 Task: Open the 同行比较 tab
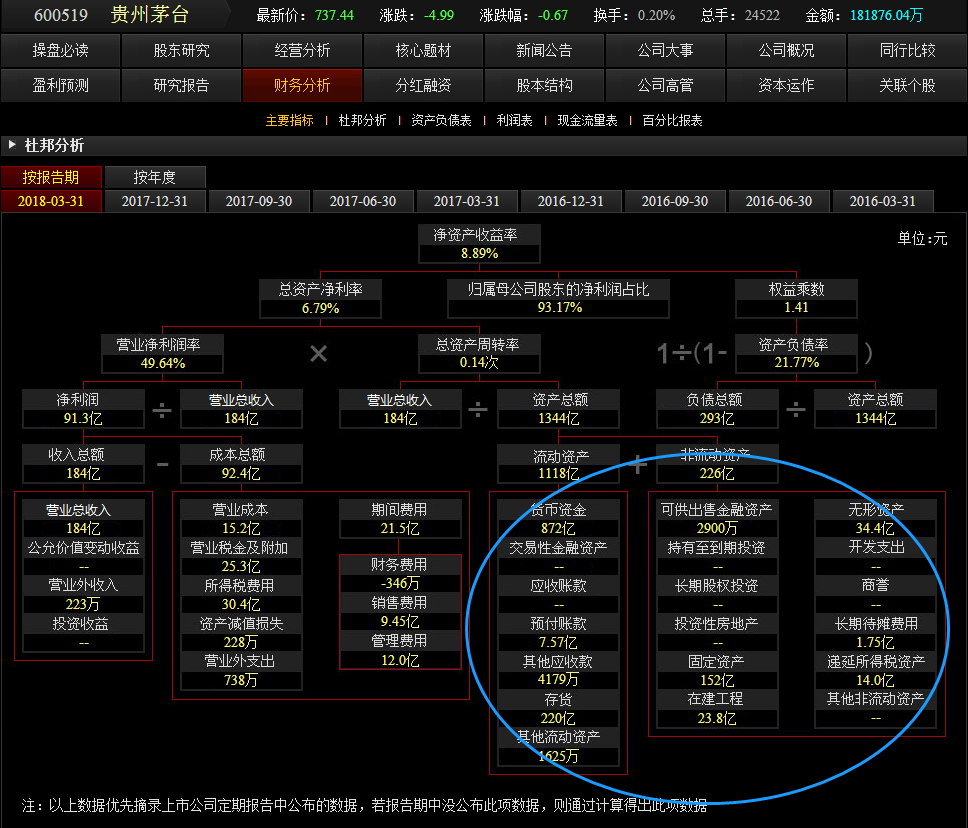coord(908,51)
